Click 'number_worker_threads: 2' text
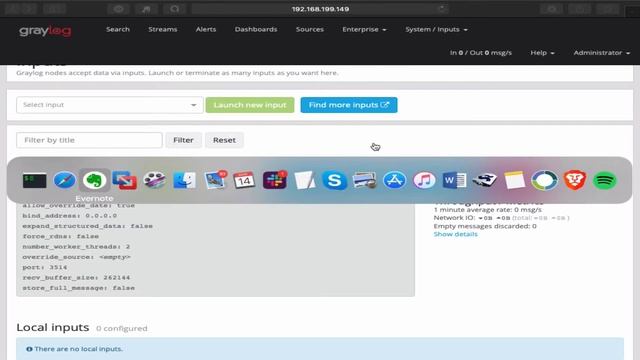 [76, 247]
